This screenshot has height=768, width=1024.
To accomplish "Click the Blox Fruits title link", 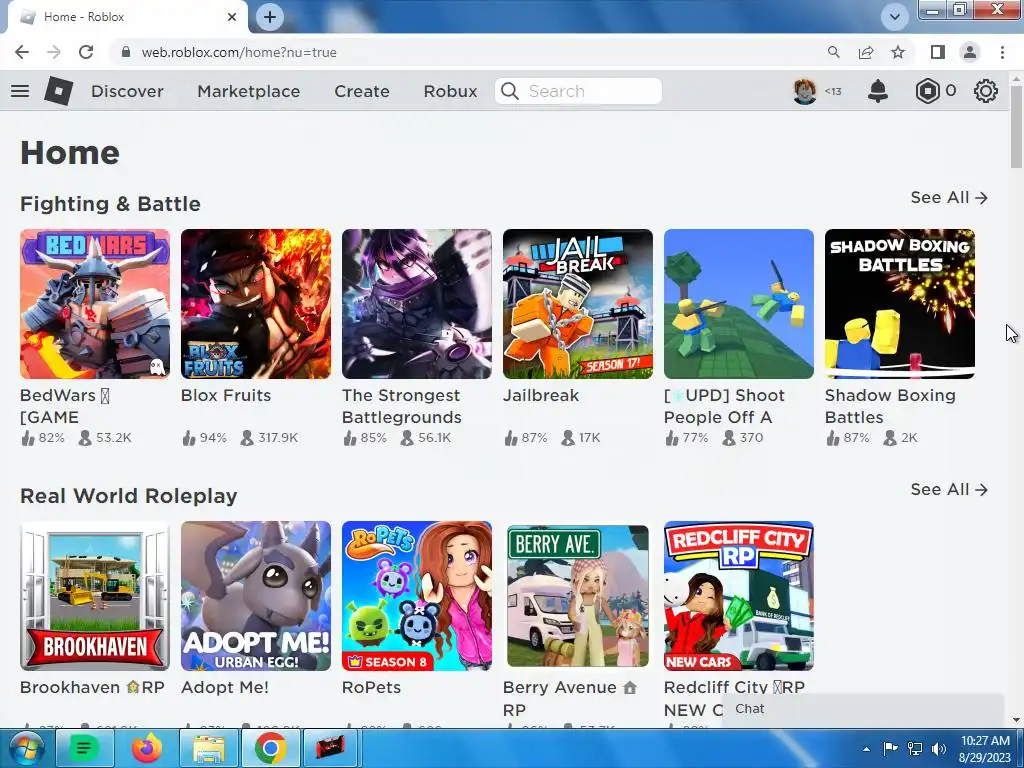I will point(226,395).
